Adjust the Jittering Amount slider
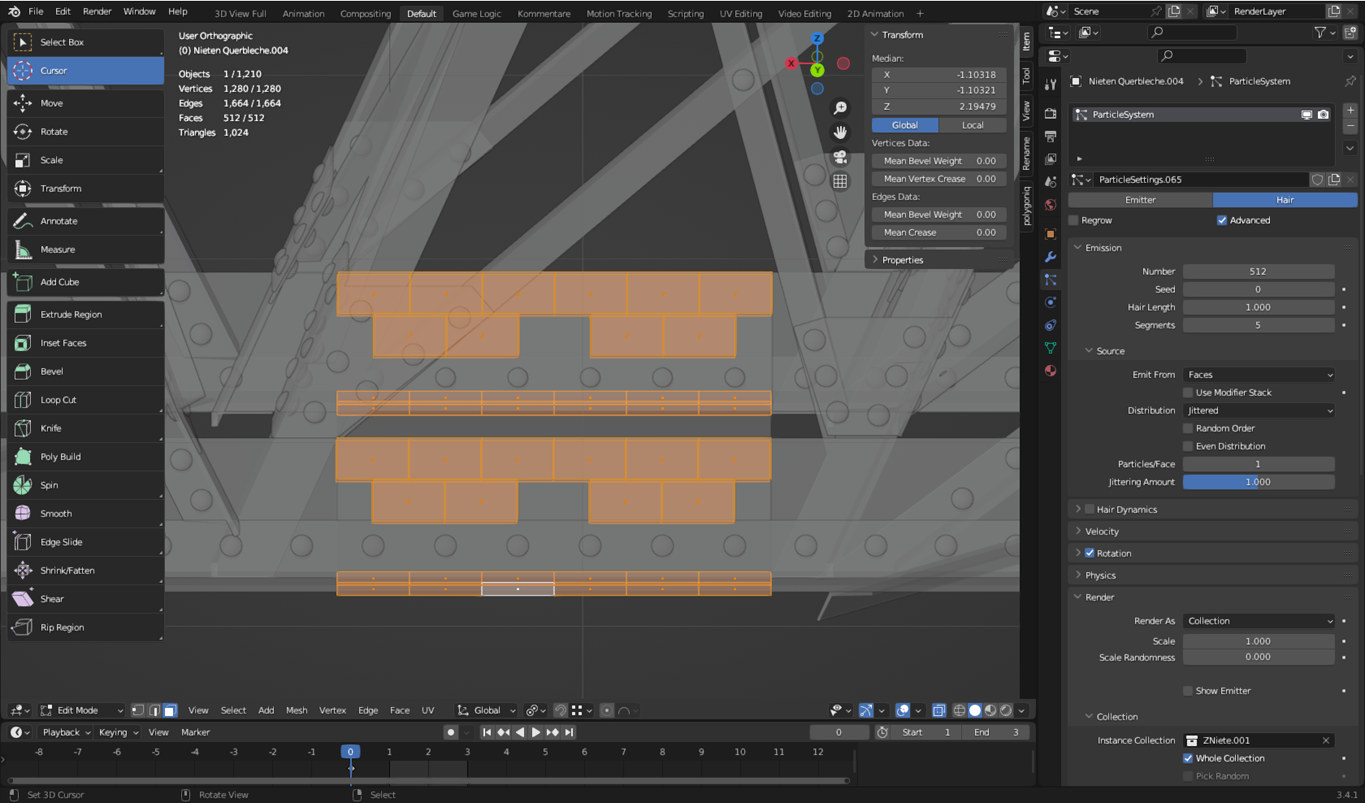Image resolution: width=1365 pixels, height=803 pixels. click(x=1258, y=482)
